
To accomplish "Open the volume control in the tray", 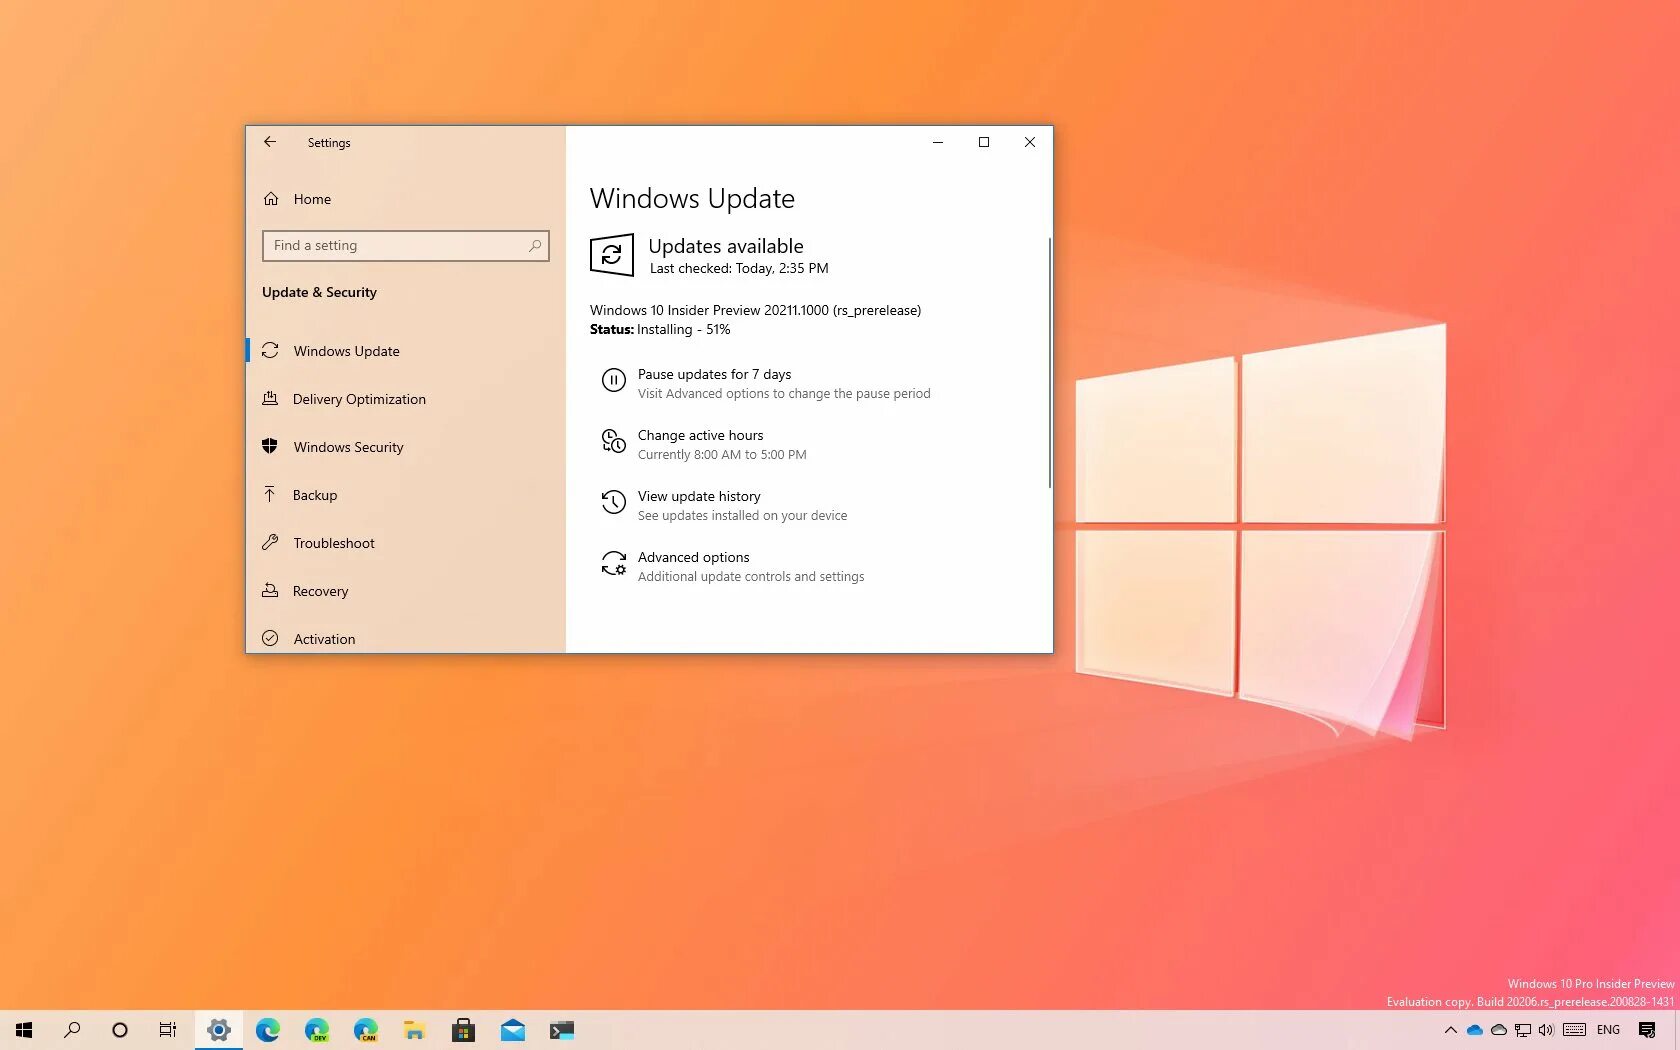I will click(1546, 1030).
